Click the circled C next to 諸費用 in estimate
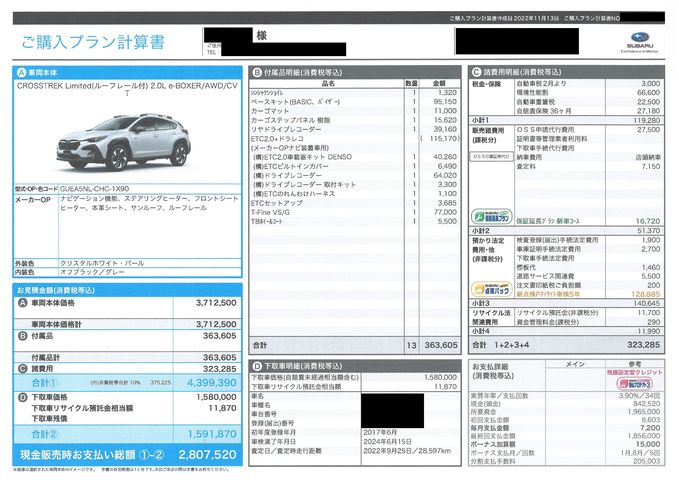679x480 pixels. pos(23,369)
